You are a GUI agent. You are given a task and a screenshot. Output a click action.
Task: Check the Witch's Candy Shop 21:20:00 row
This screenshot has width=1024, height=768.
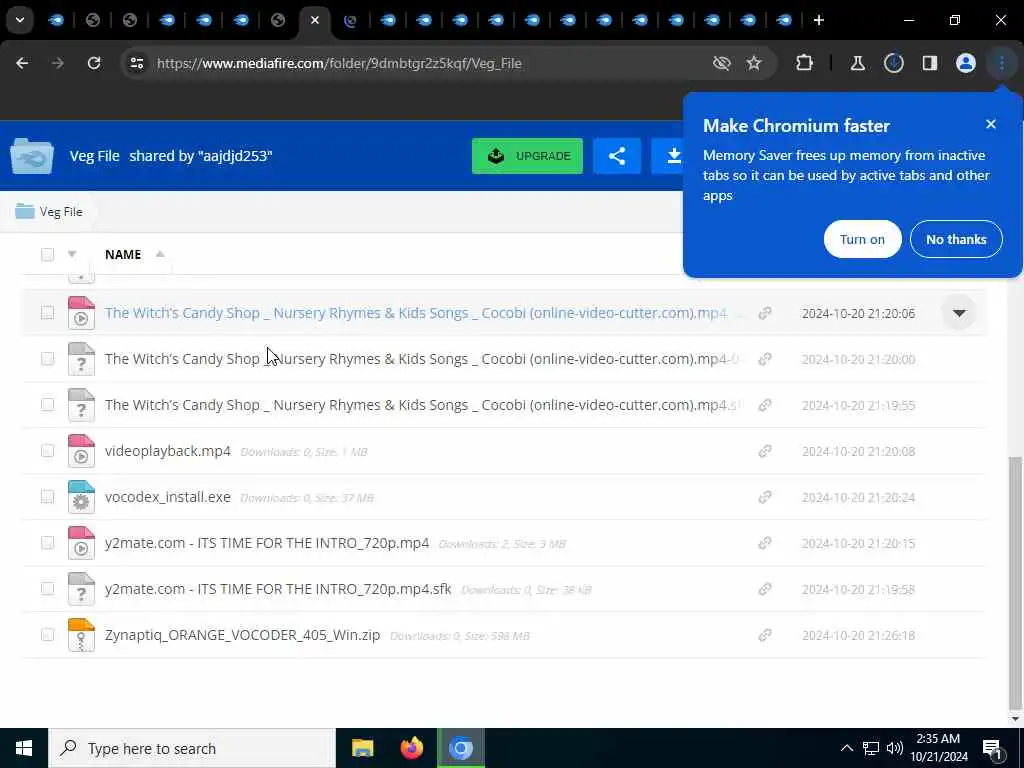pyautogui.click(x=48, y=359)
